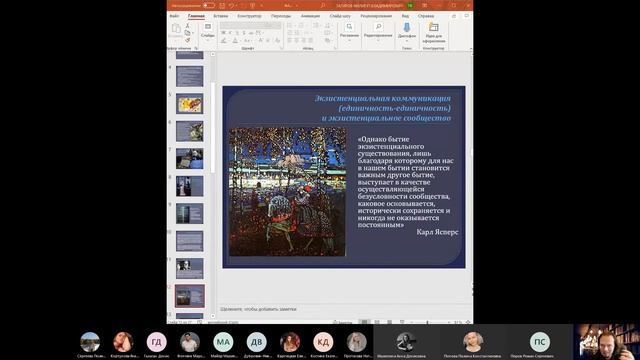Toggle the Notes button in status bar
Screen dimensions: 640x360
click(342, 322)
